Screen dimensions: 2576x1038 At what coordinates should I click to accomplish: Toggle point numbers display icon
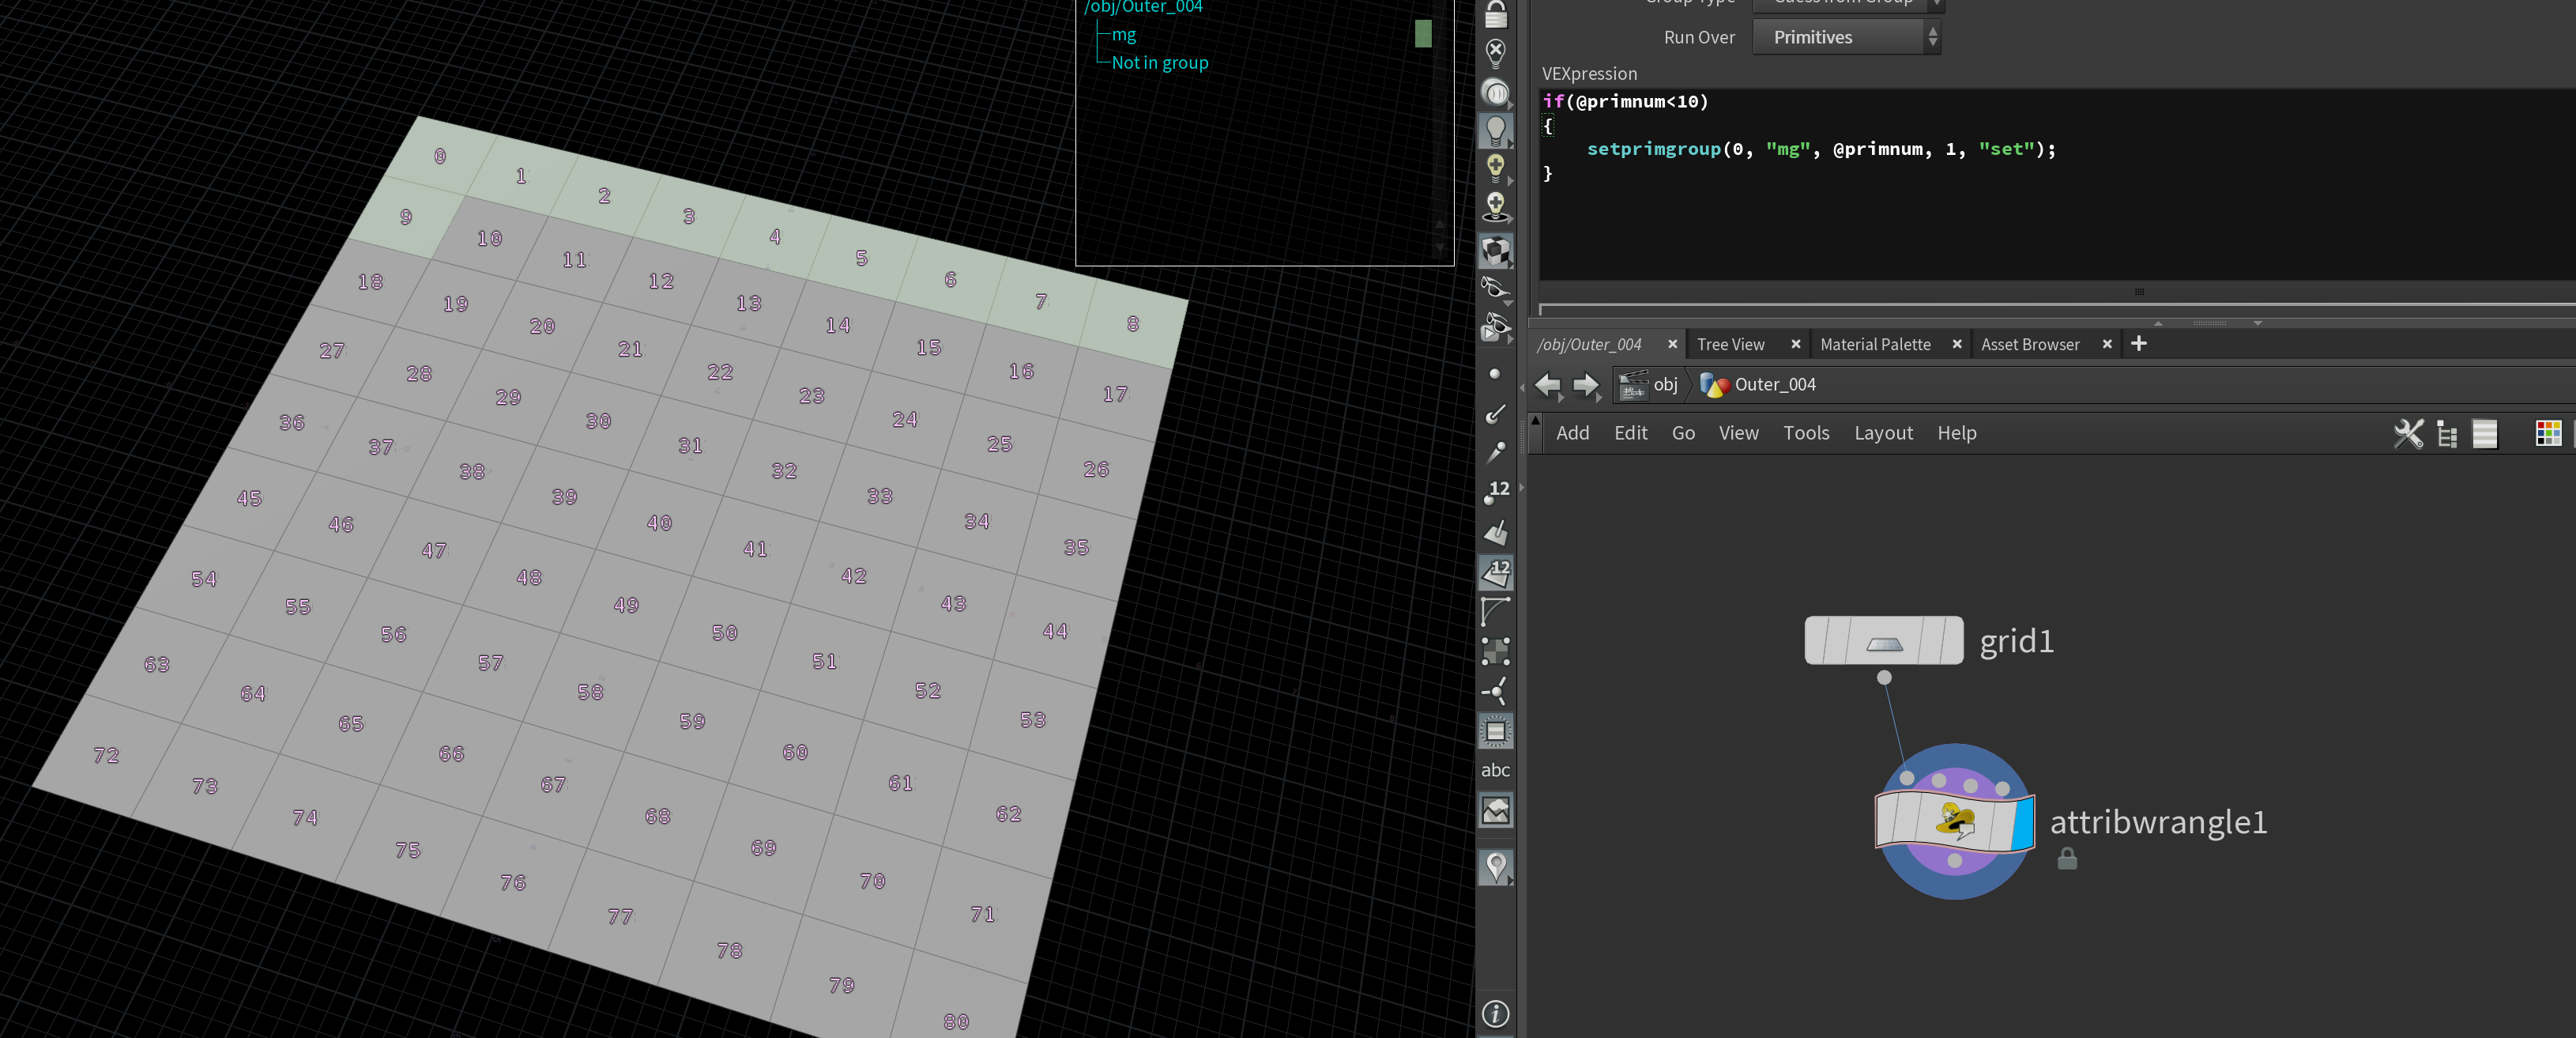pos(1495,491)
